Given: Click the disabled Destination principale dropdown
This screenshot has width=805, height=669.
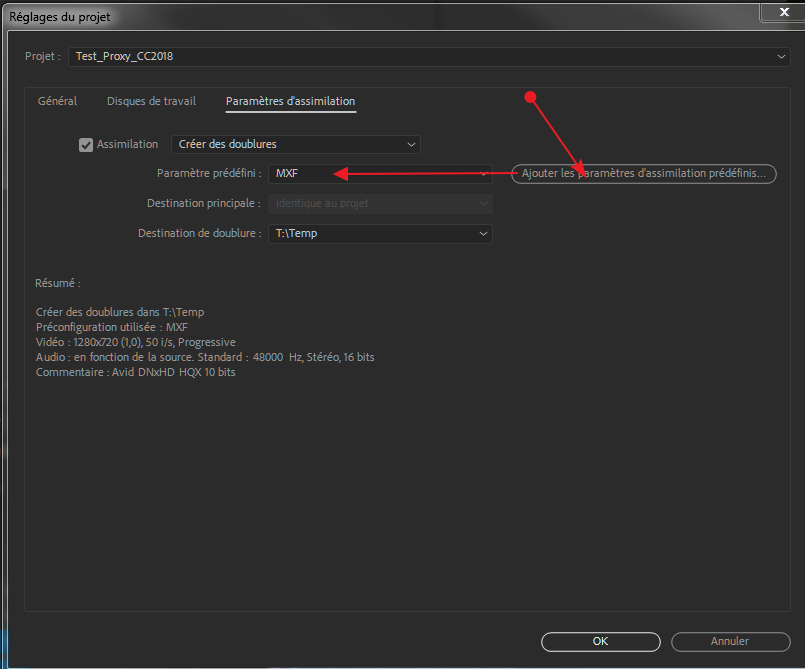Looking at the screenshot, I should click(380, 204).
